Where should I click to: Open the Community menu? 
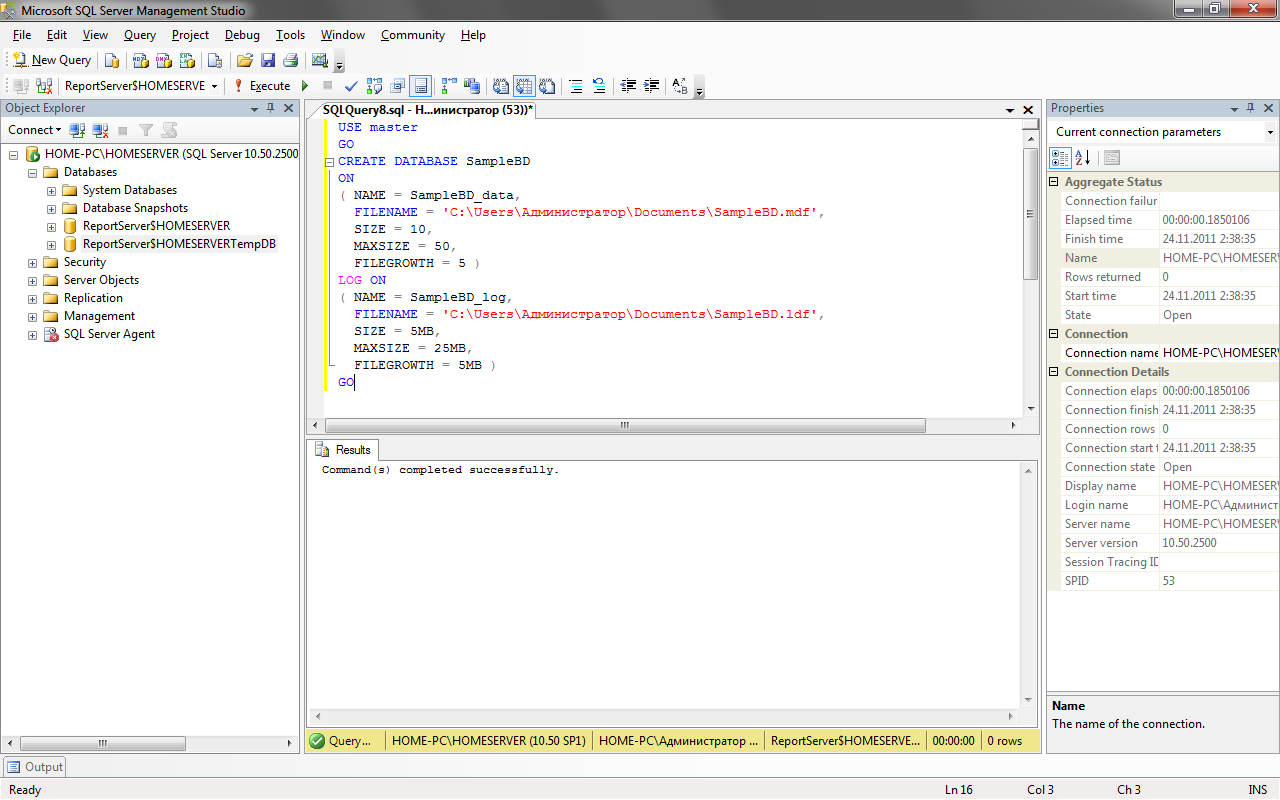tap(412, 35)
